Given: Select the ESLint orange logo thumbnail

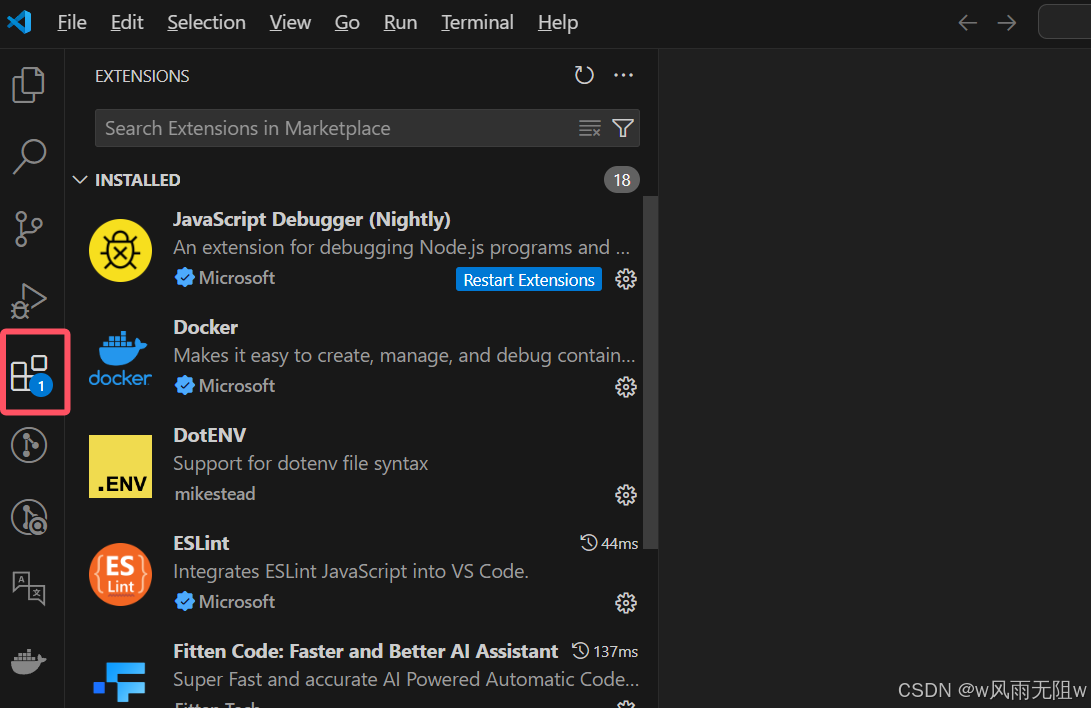Looking at the screenshot, I should tap(120, 574).
